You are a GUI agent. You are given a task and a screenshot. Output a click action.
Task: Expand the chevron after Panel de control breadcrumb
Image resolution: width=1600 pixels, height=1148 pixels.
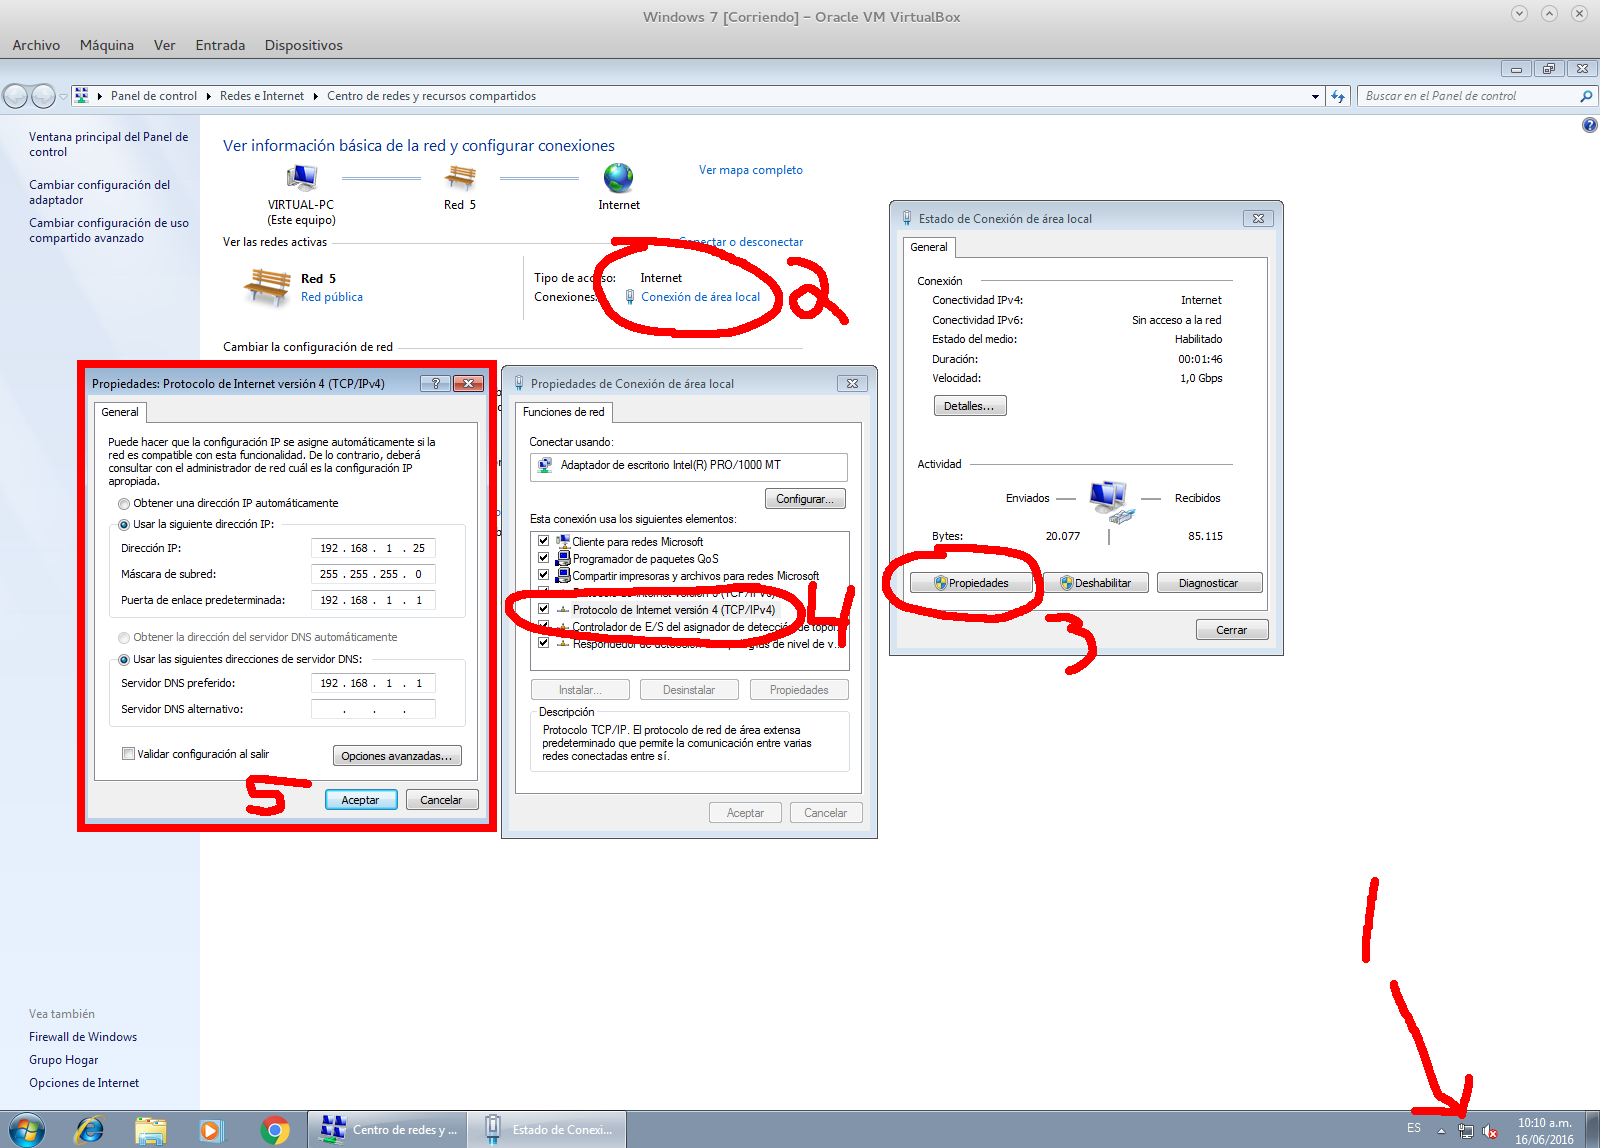209,96
